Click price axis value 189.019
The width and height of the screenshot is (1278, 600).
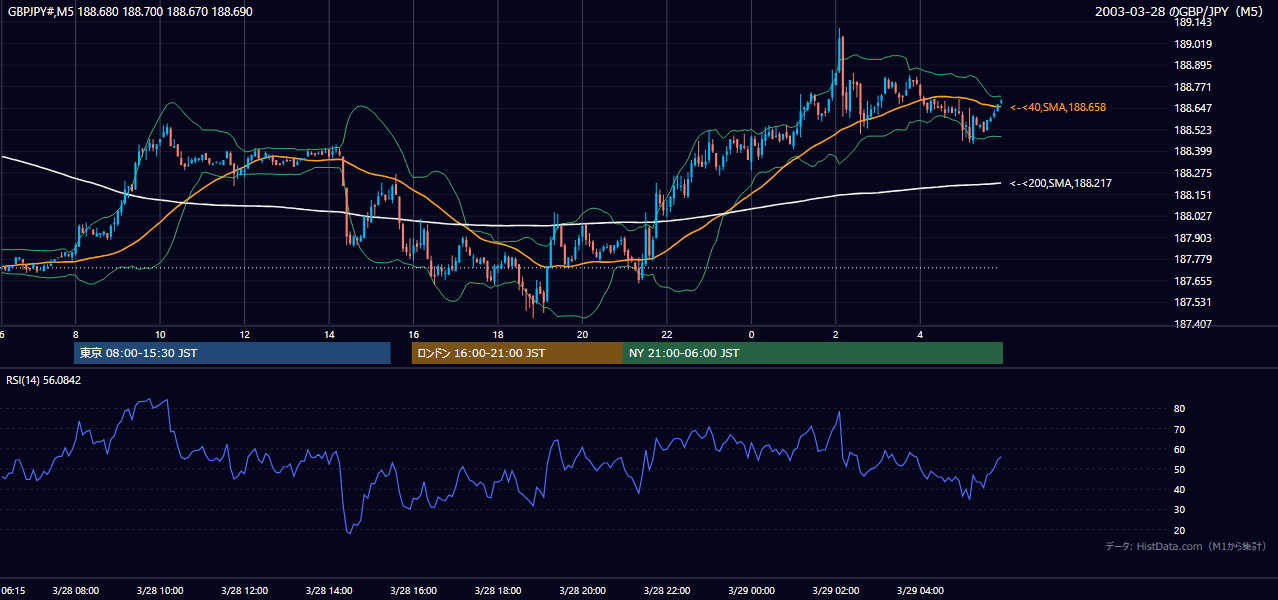coord(1193,44)
